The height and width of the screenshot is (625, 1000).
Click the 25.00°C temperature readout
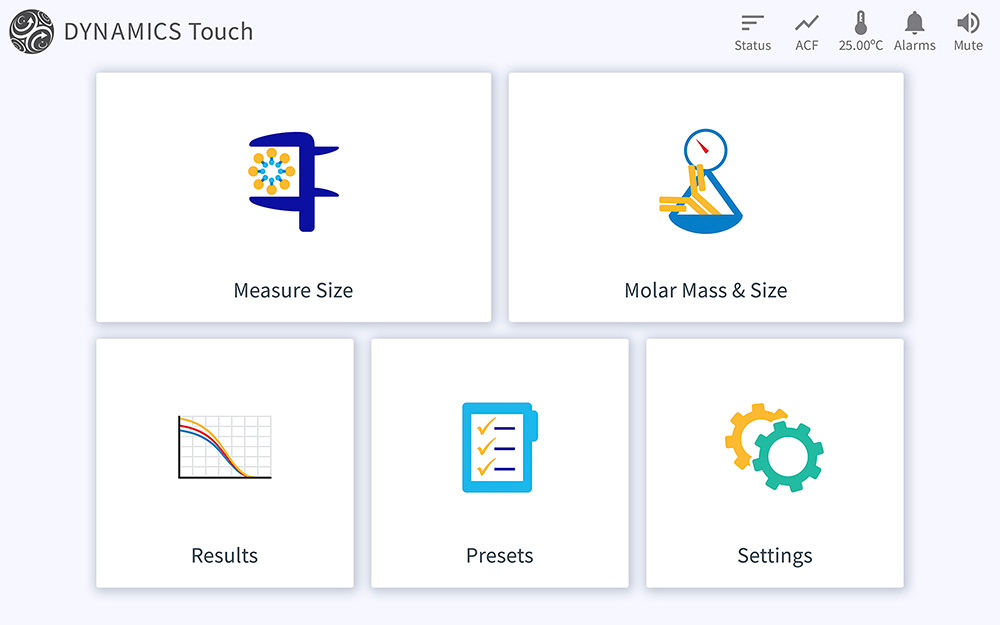coord(860,46)
